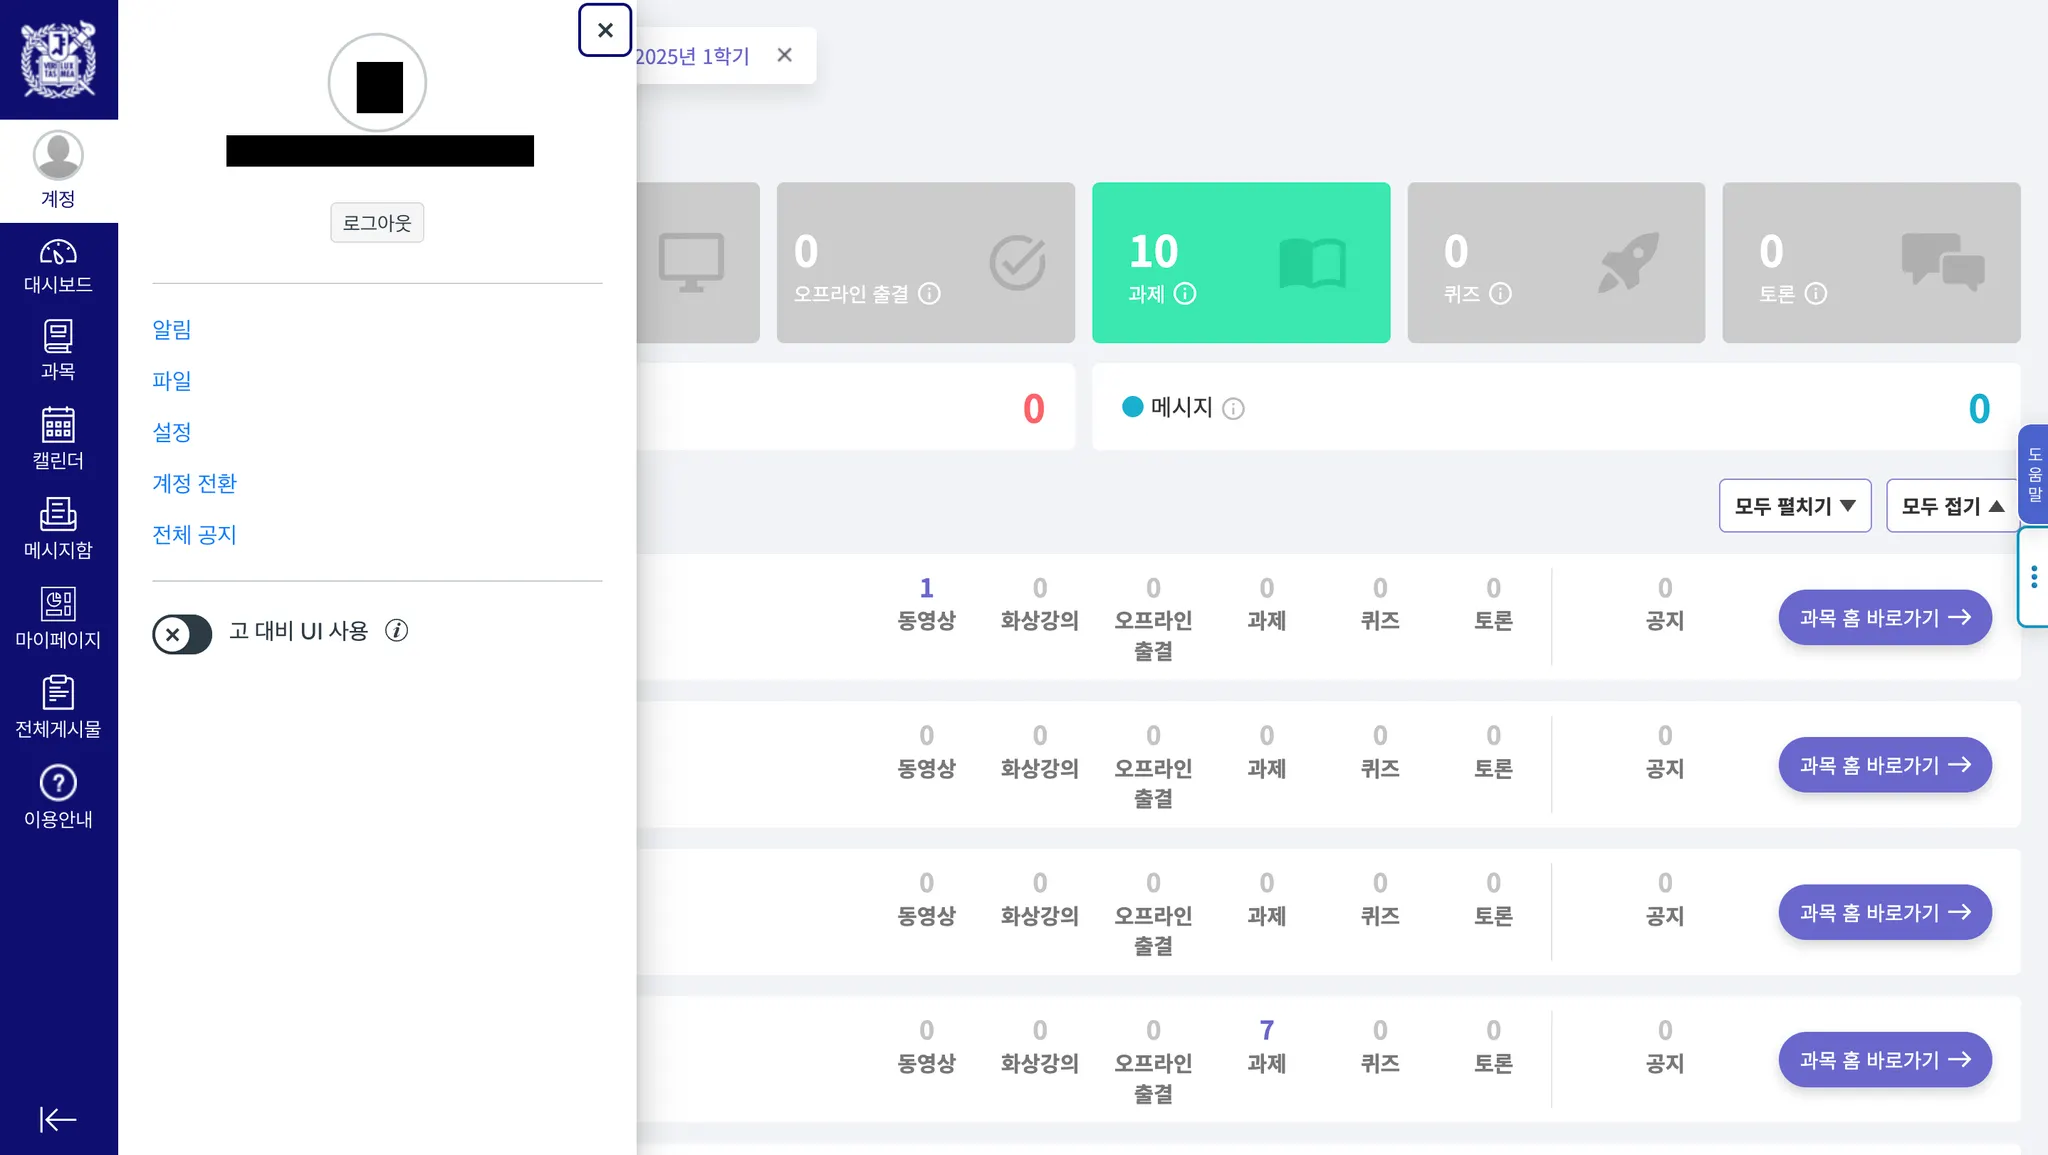Viewport: 2048px width, 1155px height.
Task: Select the green Assignments (과제) summary card
Action: (1240, 262)
